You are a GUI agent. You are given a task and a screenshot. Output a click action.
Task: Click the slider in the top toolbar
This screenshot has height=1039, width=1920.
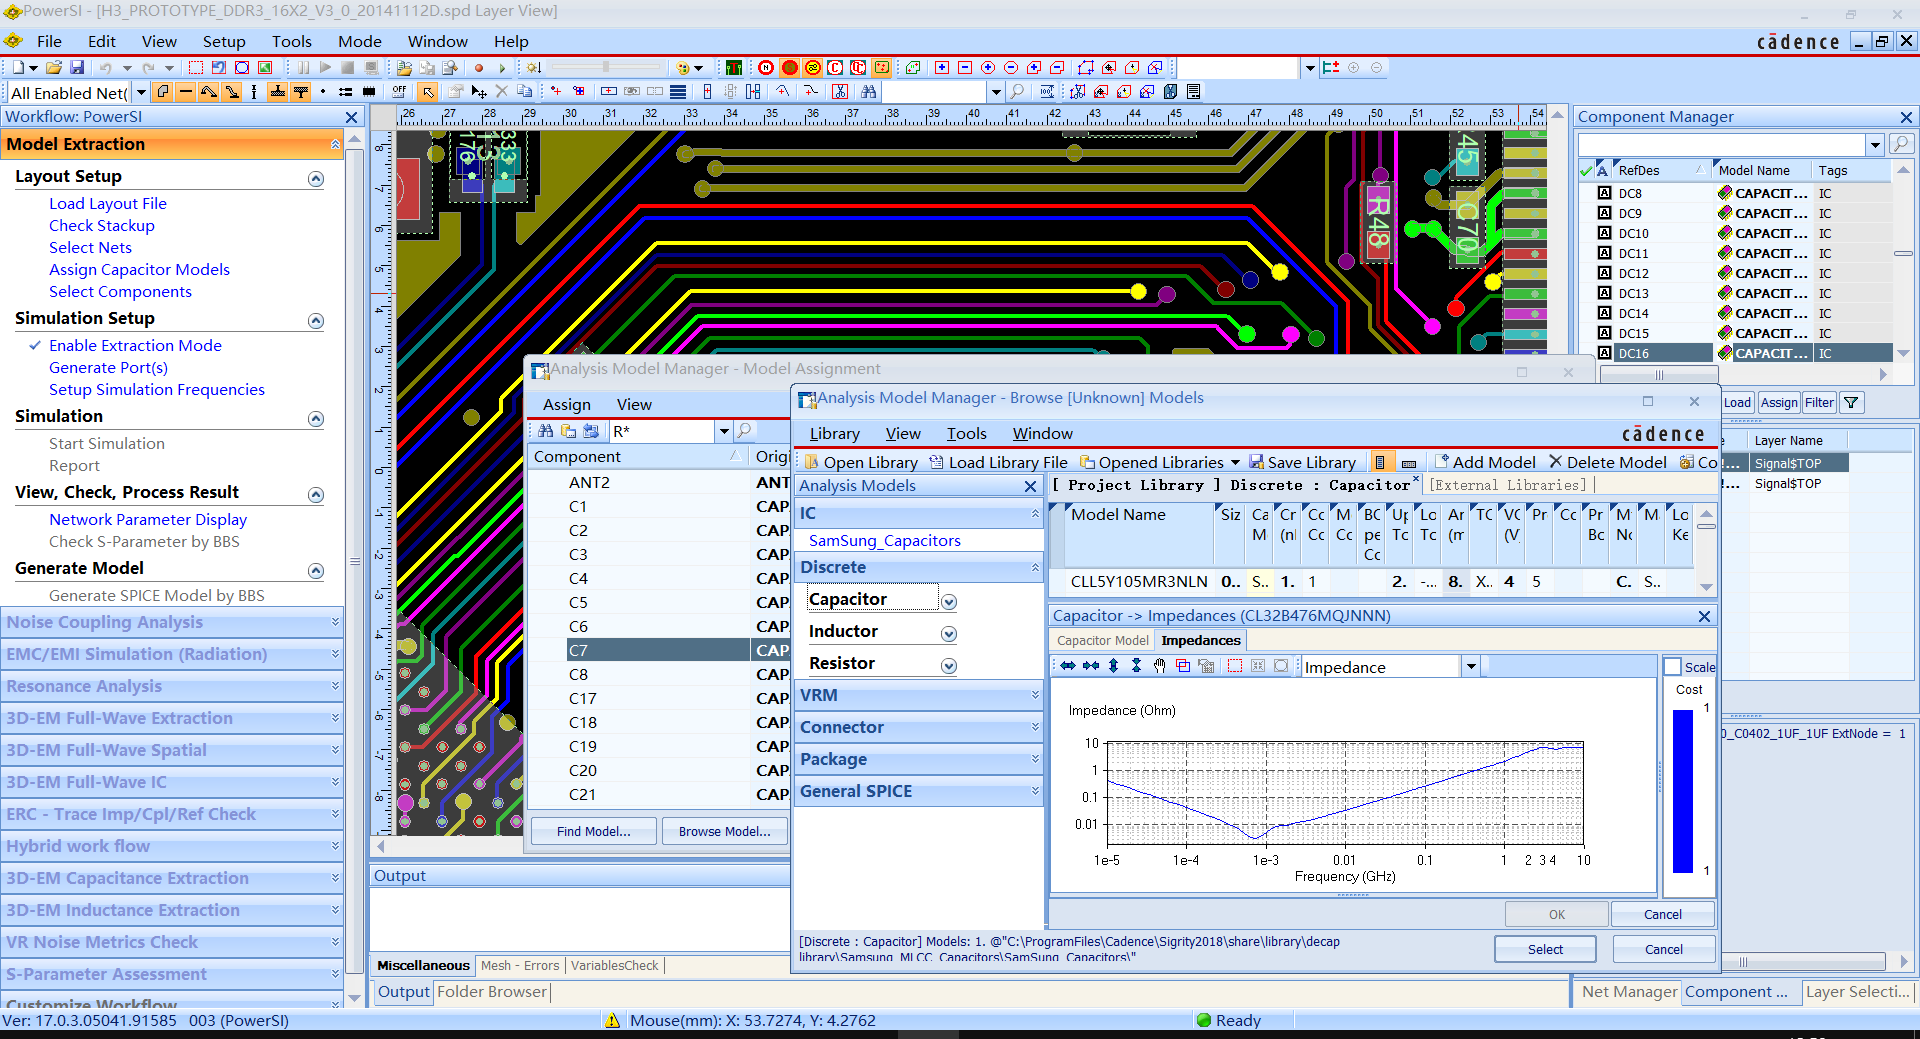pyautogui.click(x=605, y=67)
